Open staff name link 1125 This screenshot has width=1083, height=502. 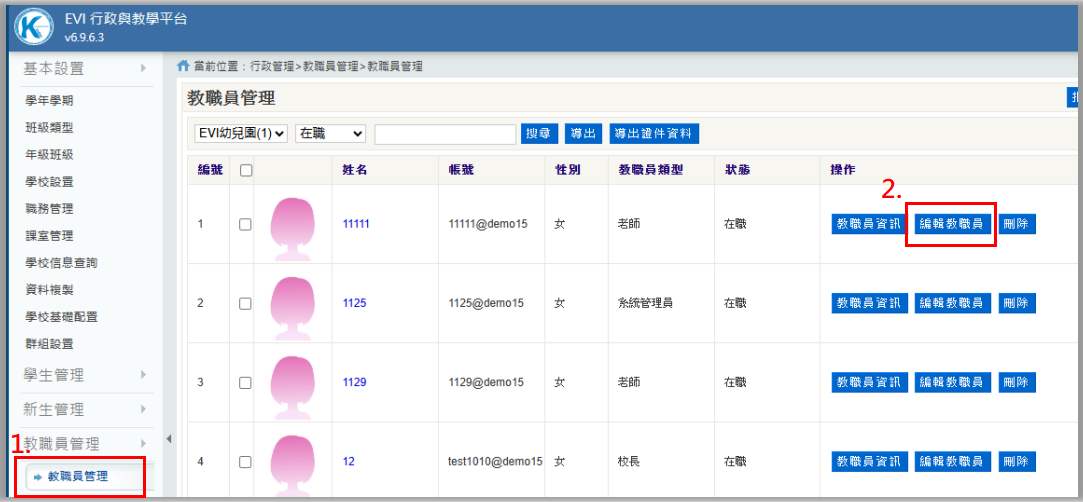click(x=355, y=303)
